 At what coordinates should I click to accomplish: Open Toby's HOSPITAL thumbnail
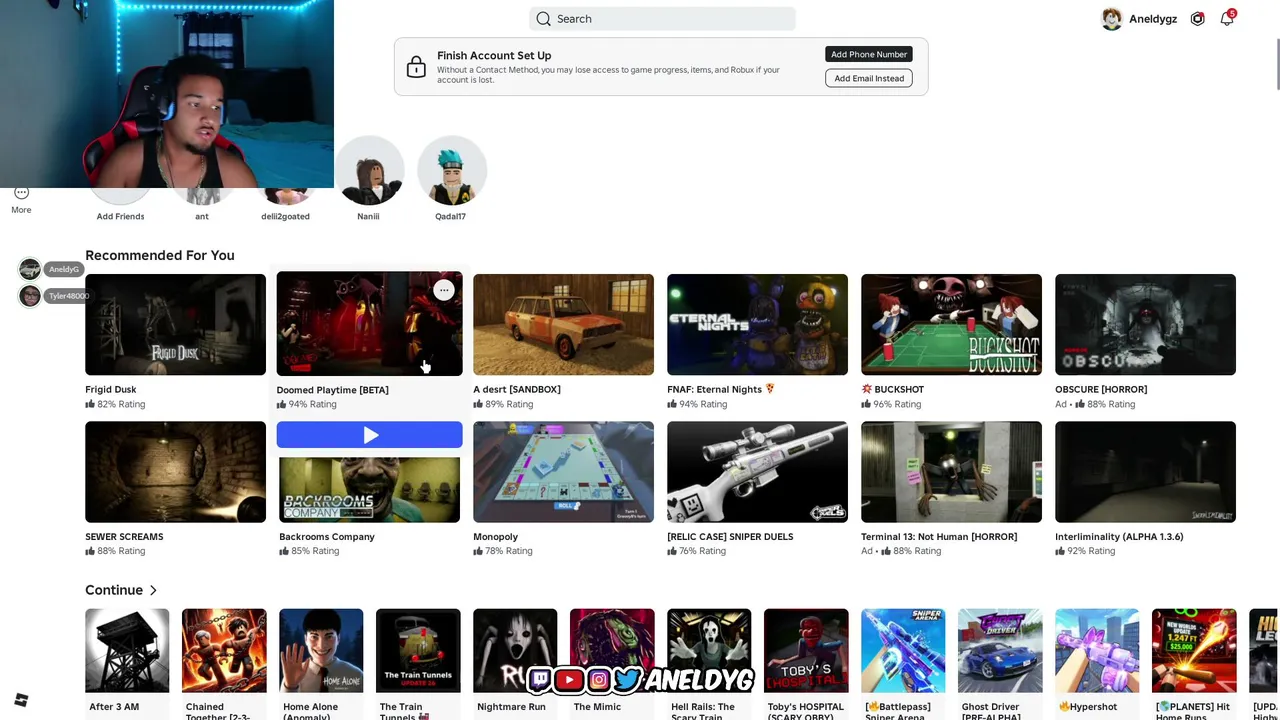click(806, 650)
